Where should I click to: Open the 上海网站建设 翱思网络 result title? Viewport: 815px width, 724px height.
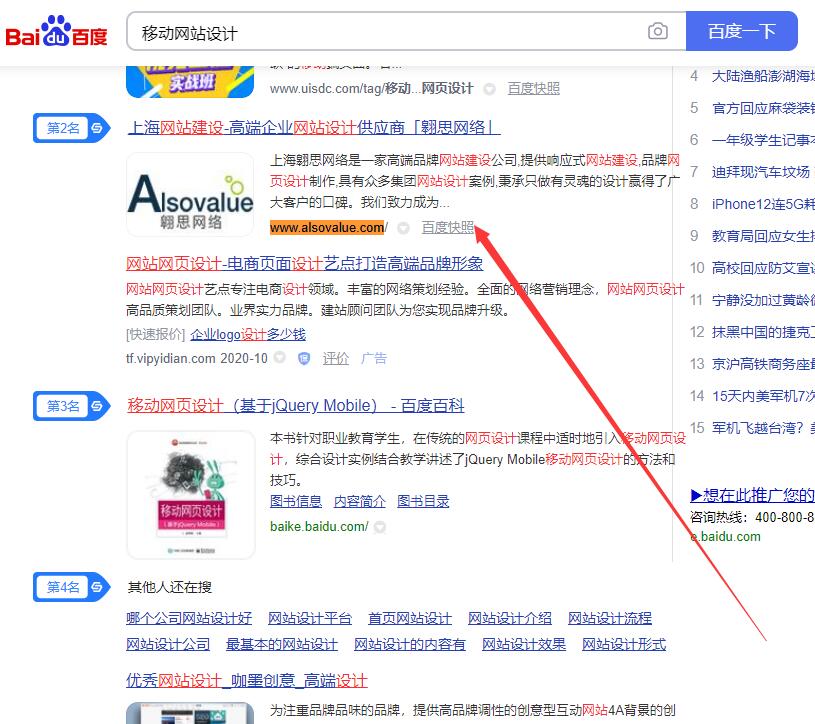tap(314, 127)
